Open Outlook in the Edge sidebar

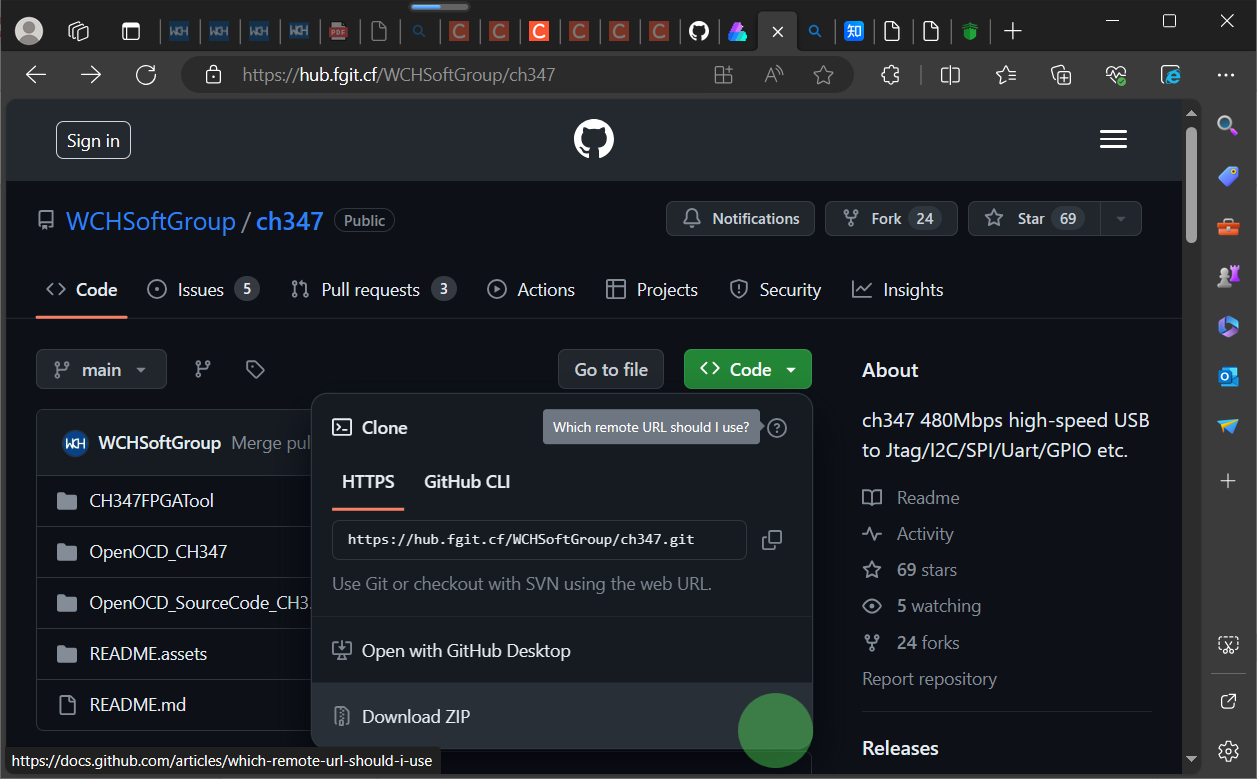coord(1228,376)
